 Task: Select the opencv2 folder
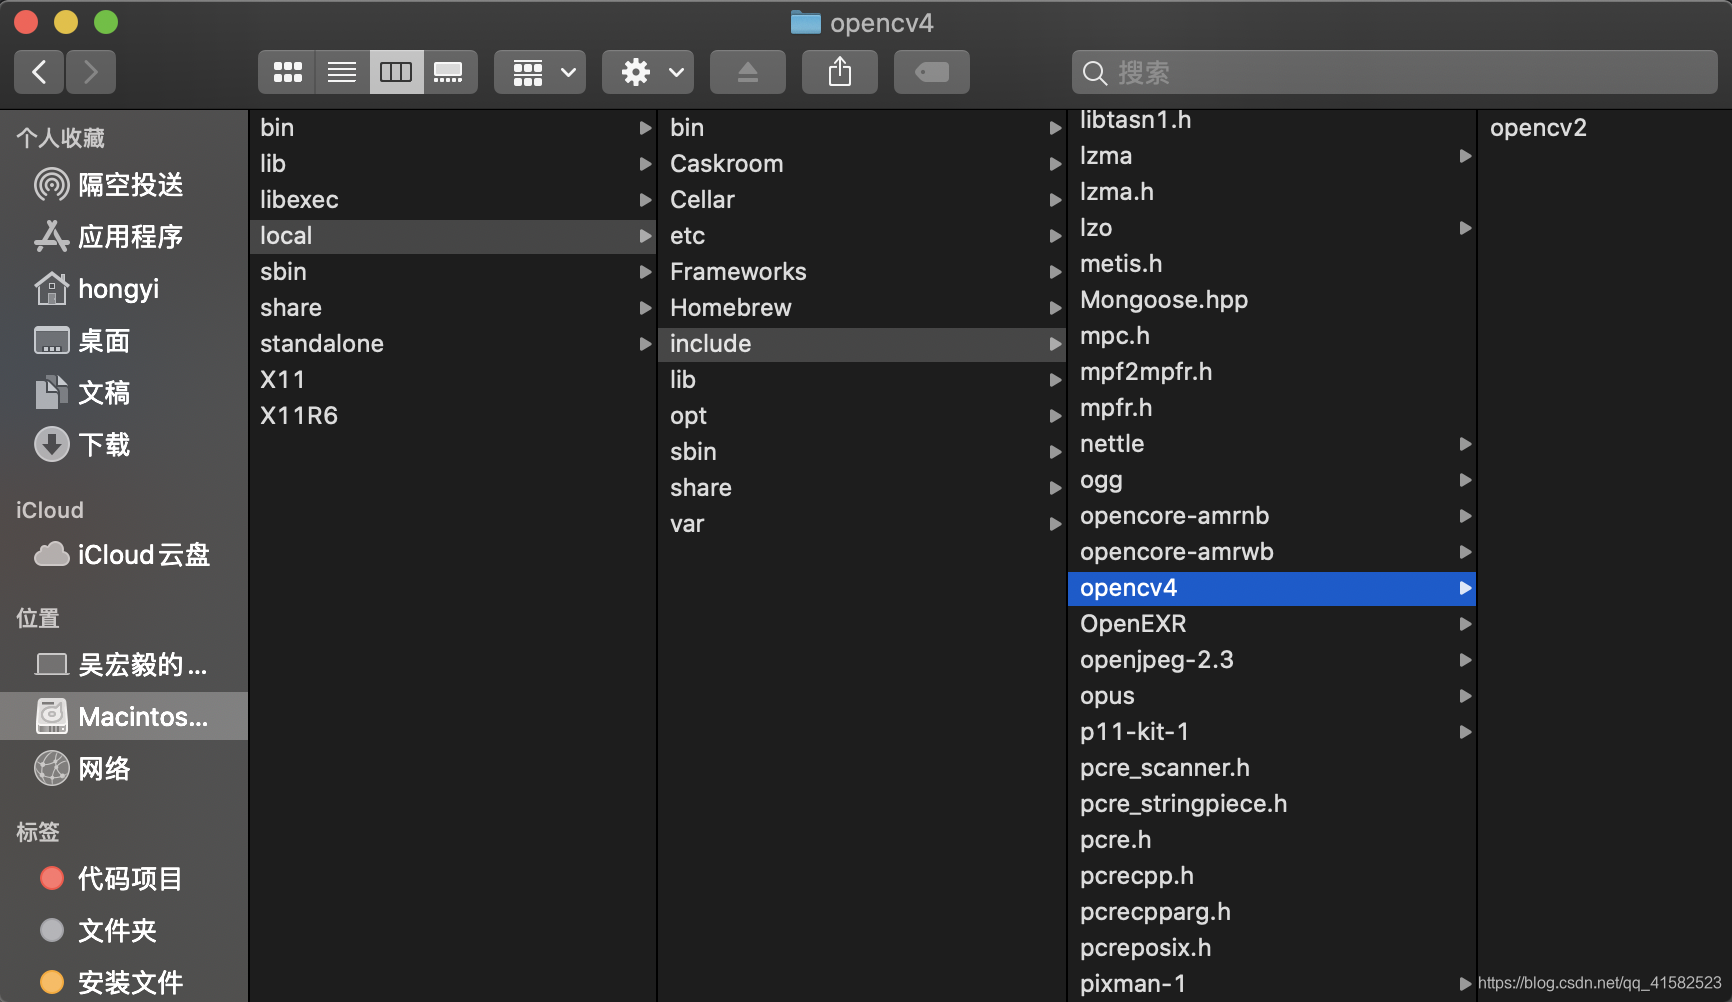(x=1604, y=128)
